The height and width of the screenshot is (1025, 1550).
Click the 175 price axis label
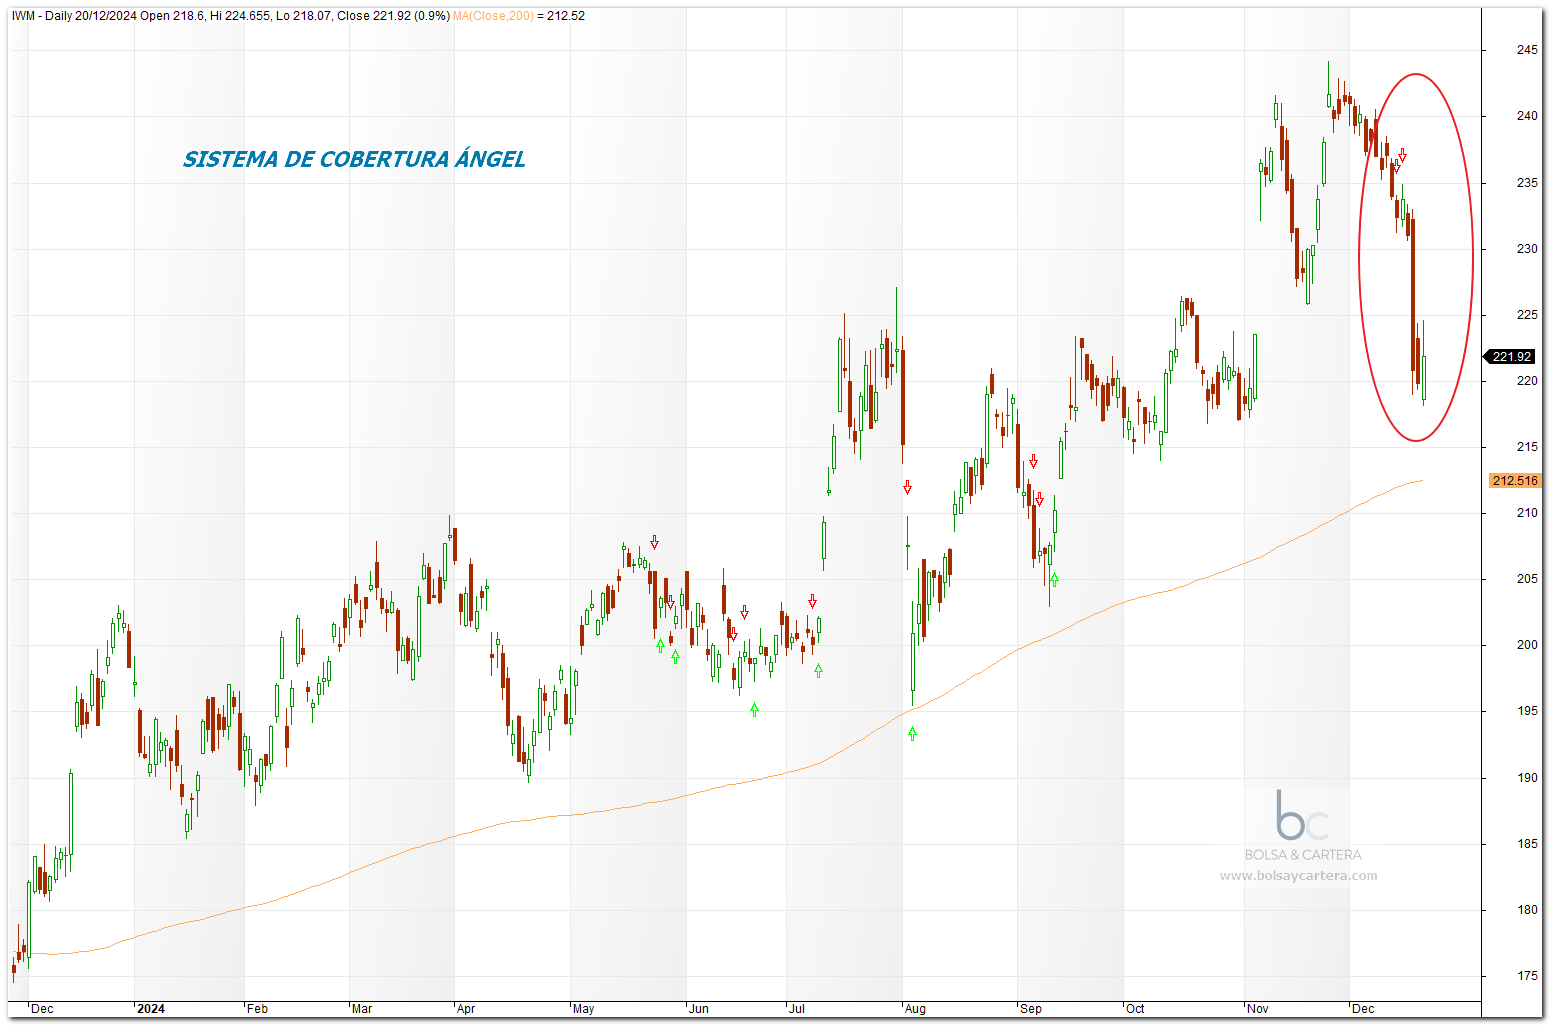1527,976
